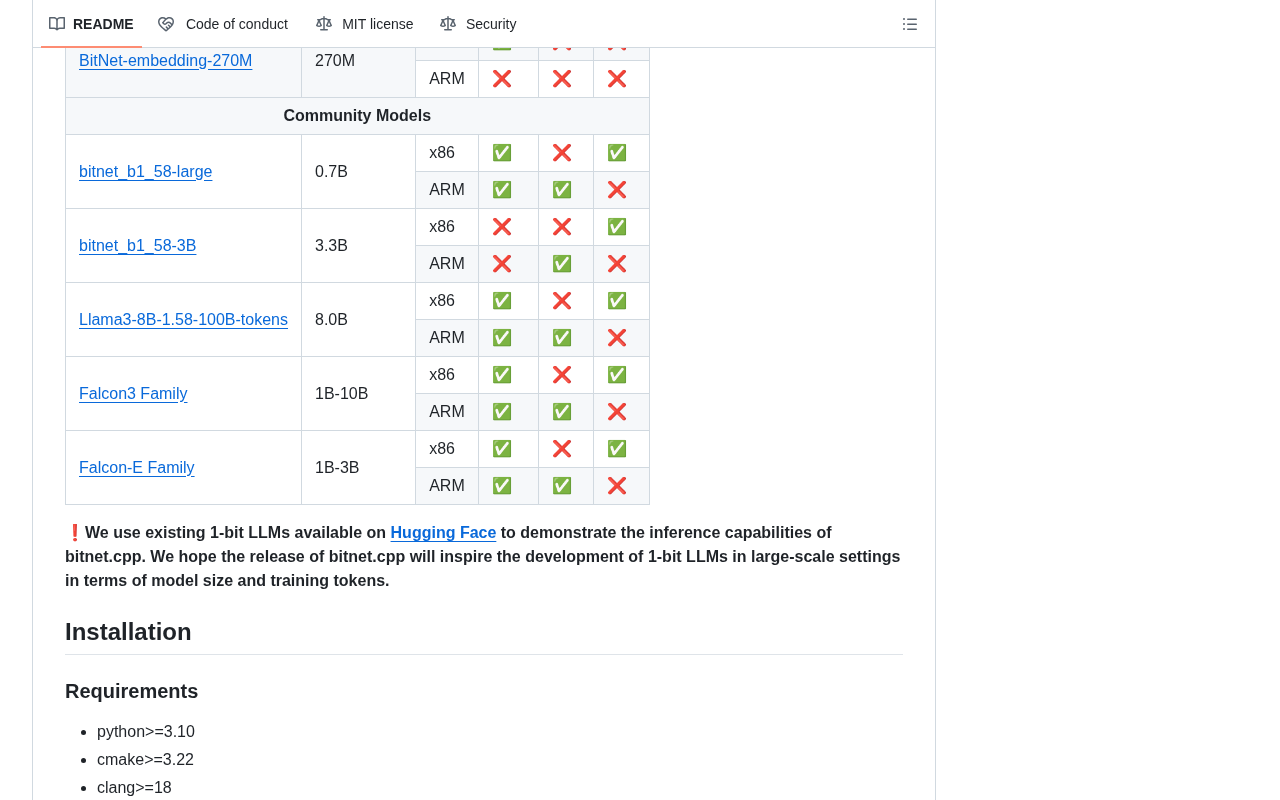Switch to the README tab
The height and width of the screenshot is (800, 1280).
tap(91, 24)
